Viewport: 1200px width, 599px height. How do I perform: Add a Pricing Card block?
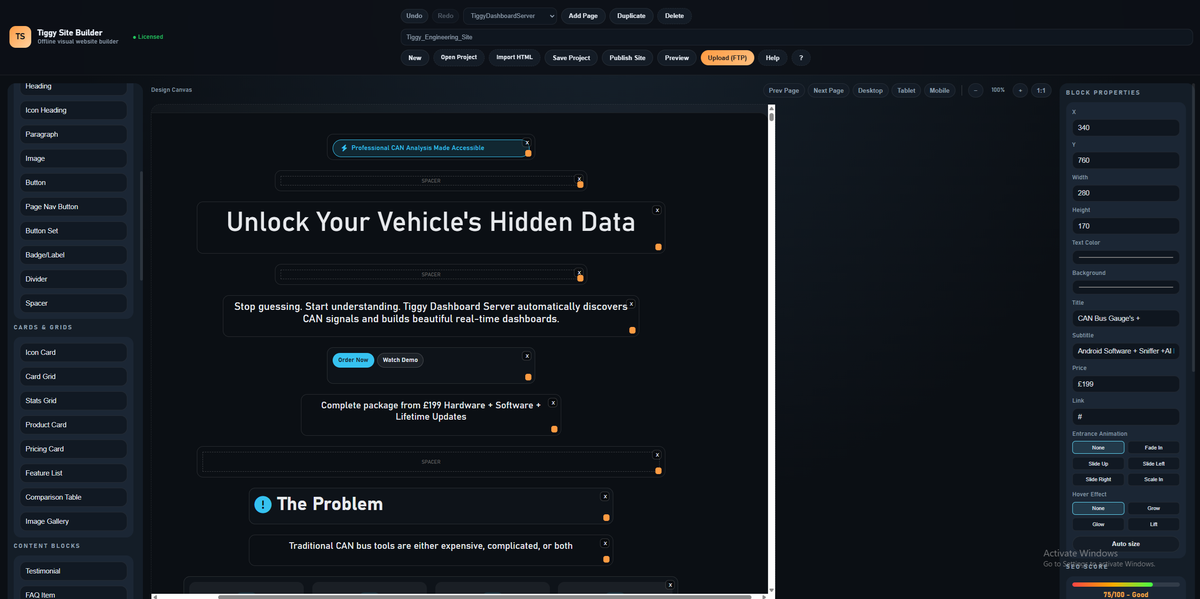(74, 449)
